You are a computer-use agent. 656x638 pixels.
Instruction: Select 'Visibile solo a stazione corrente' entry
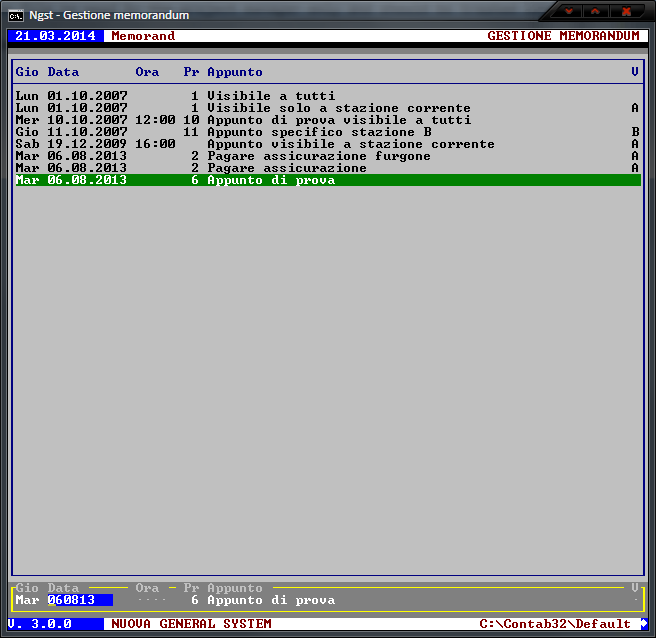pos(338,108)
